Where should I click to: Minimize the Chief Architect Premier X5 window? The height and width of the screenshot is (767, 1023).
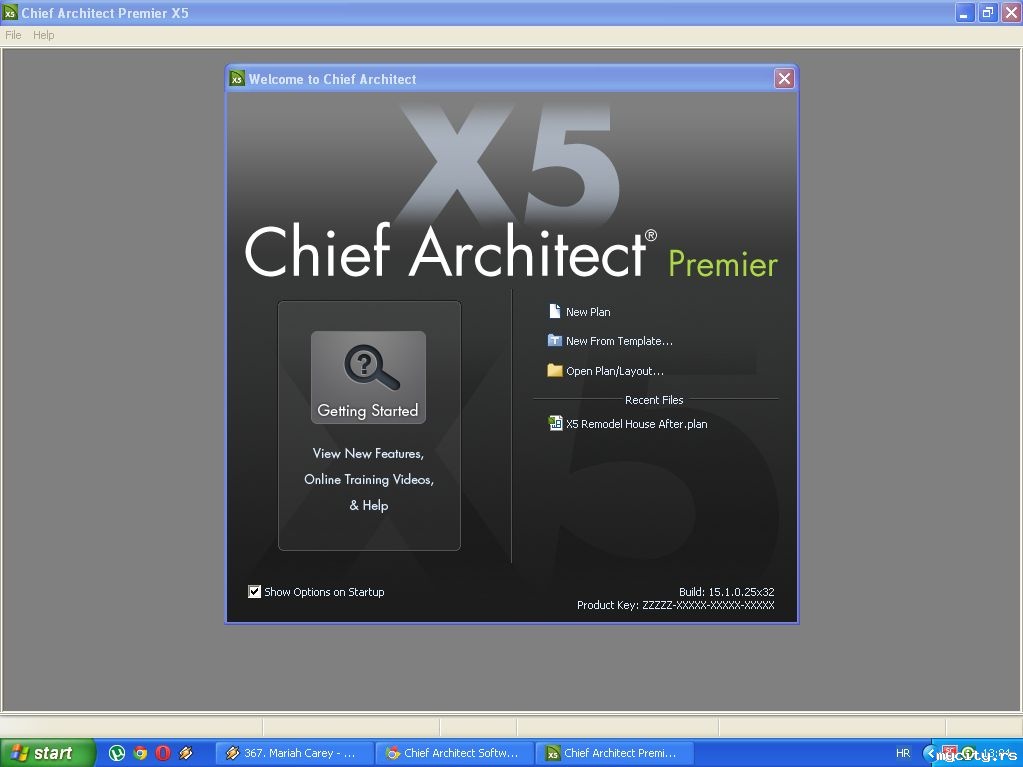(964, 12)
